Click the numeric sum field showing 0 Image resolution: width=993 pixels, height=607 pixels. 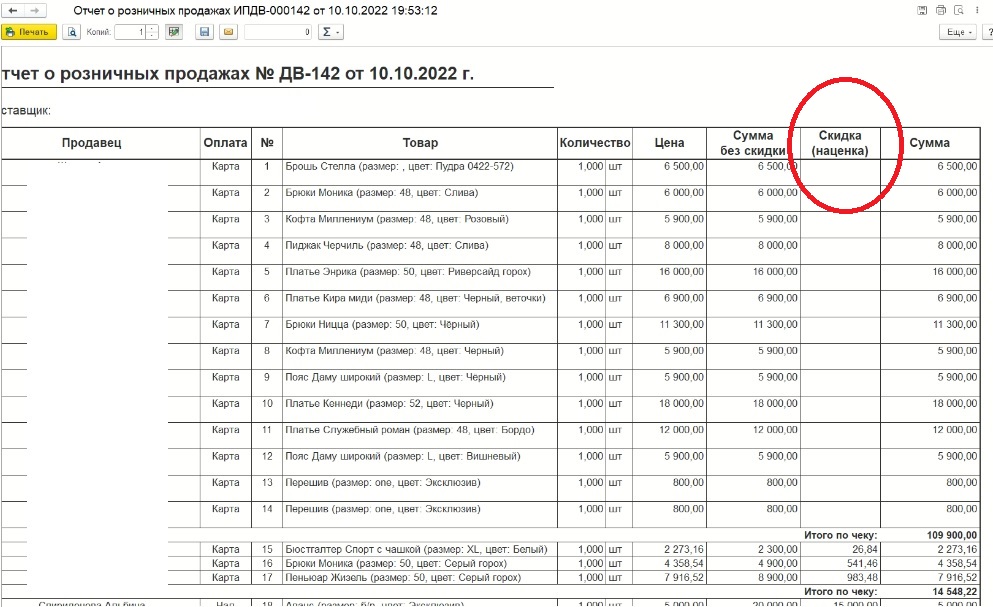click(x=278, y=32)
